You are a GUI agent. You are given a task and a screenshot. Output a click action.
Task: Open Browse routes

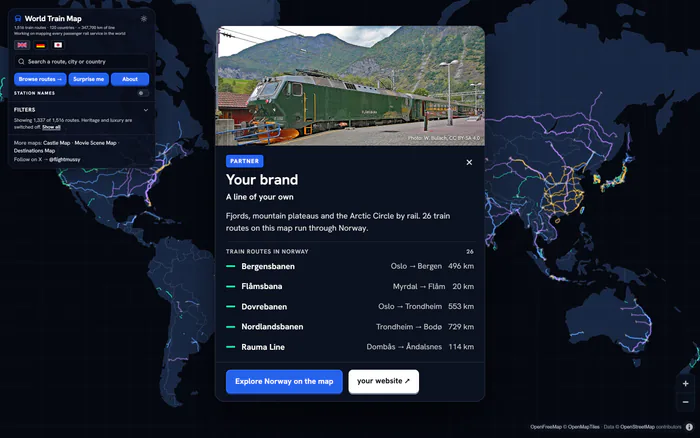pyautogui.click(x=40, y=79)
